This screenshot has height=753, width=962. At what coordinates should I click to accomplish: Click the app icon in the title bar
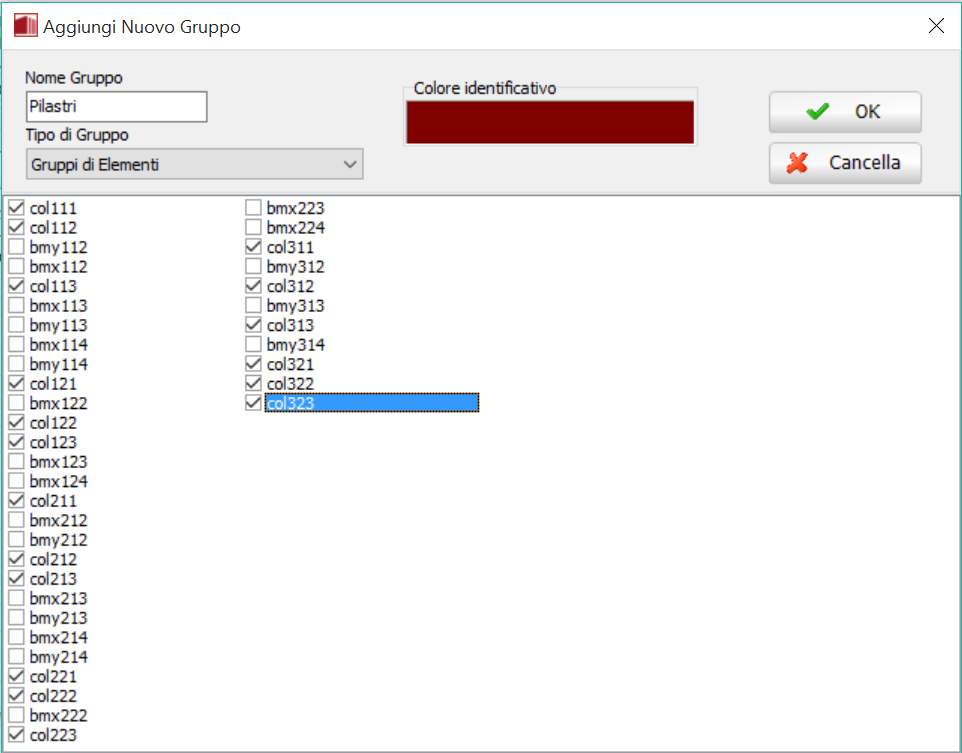(24, 27)
